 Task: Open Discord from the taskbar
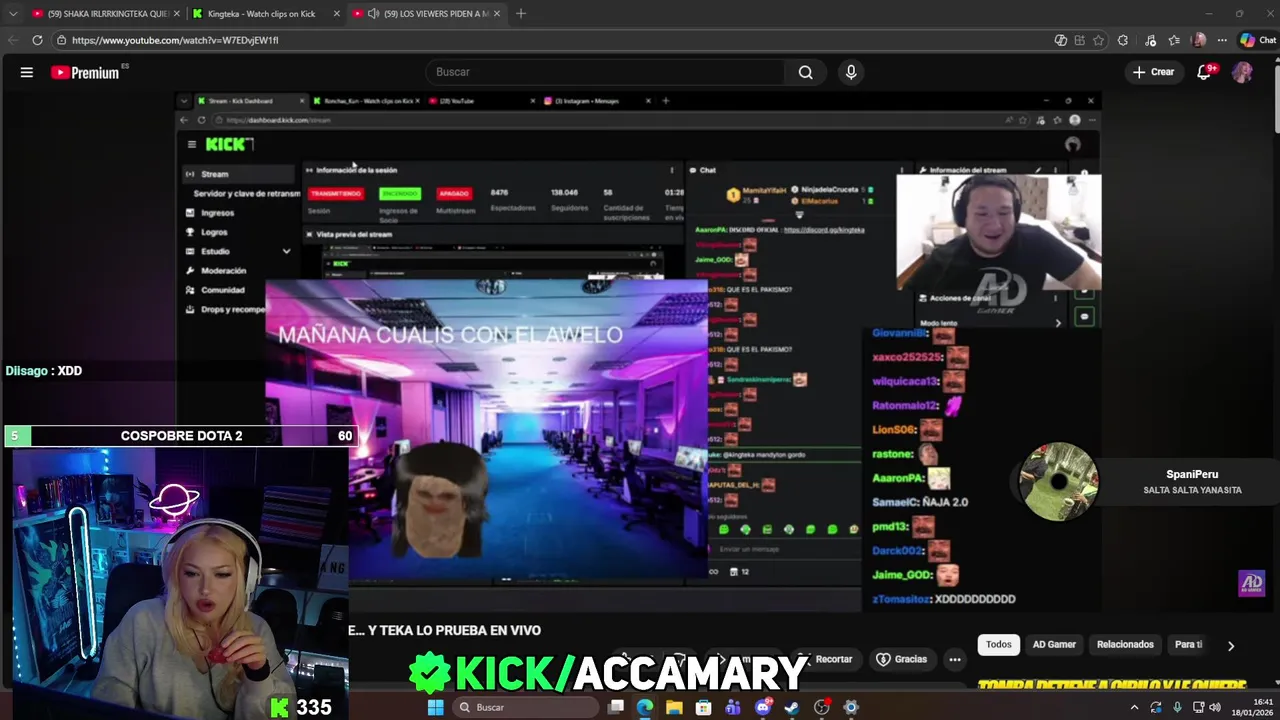[763, 707]
